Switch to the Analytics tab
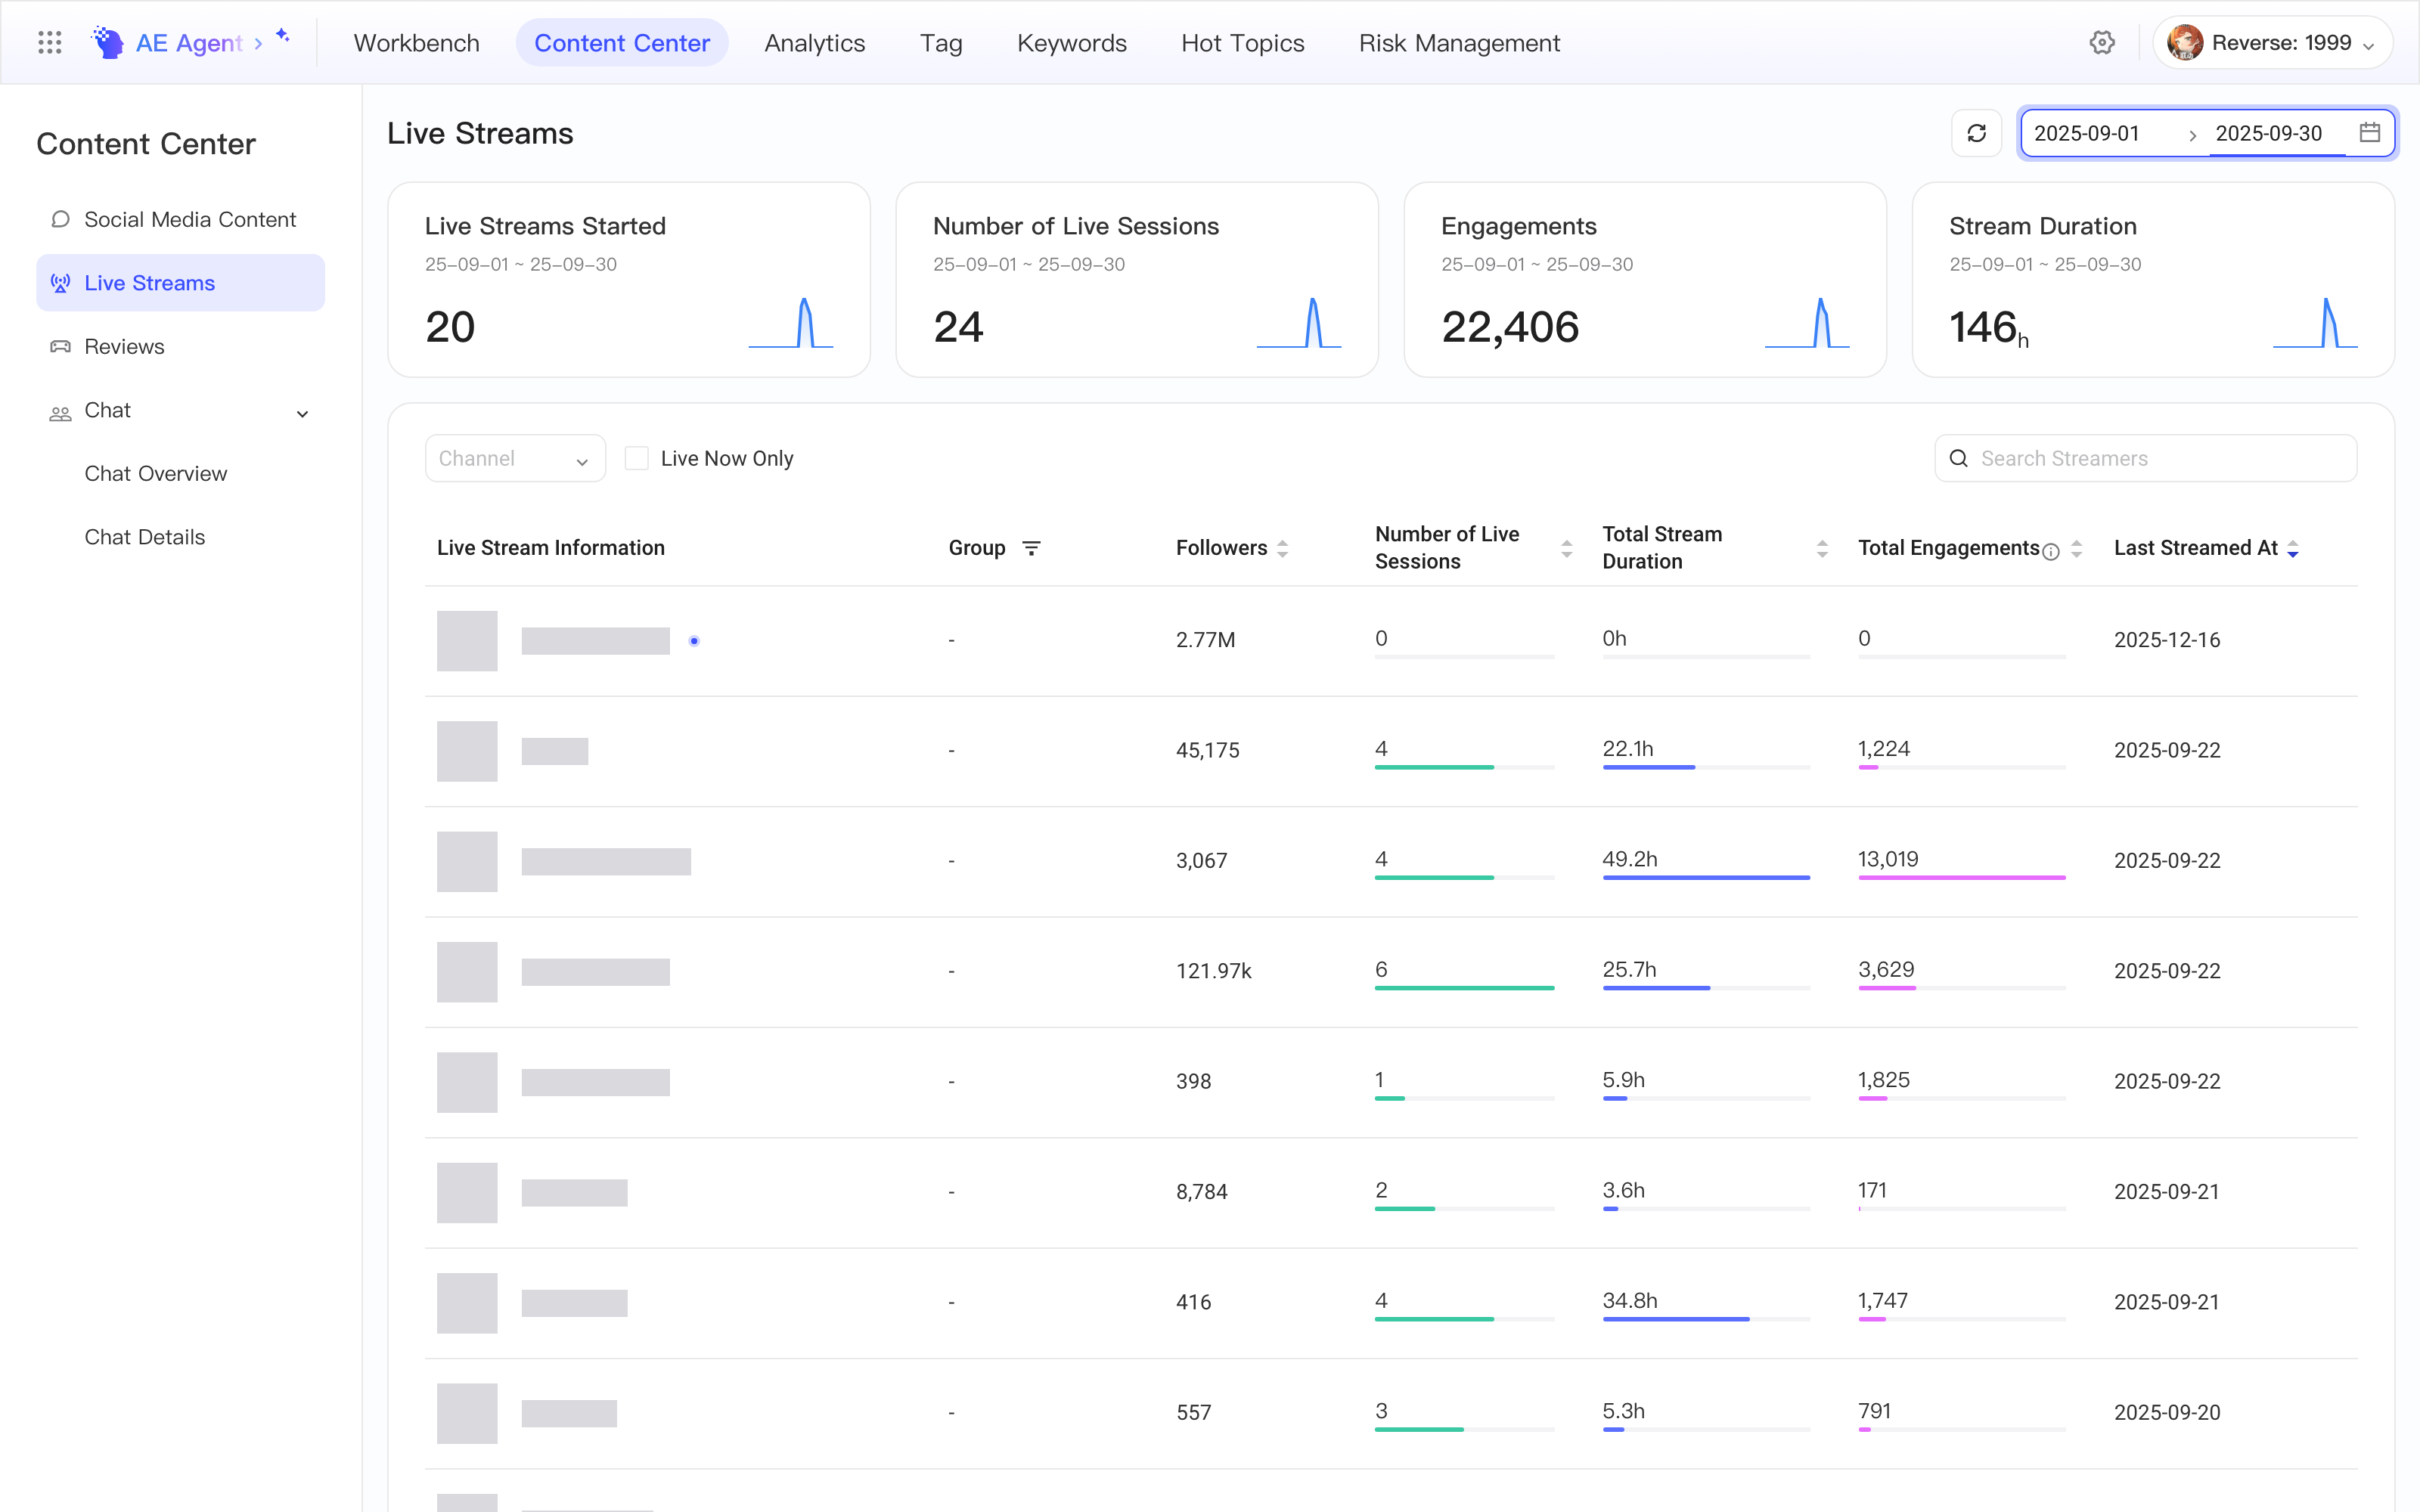The image size is (2420, 1512). pos(815,43)
